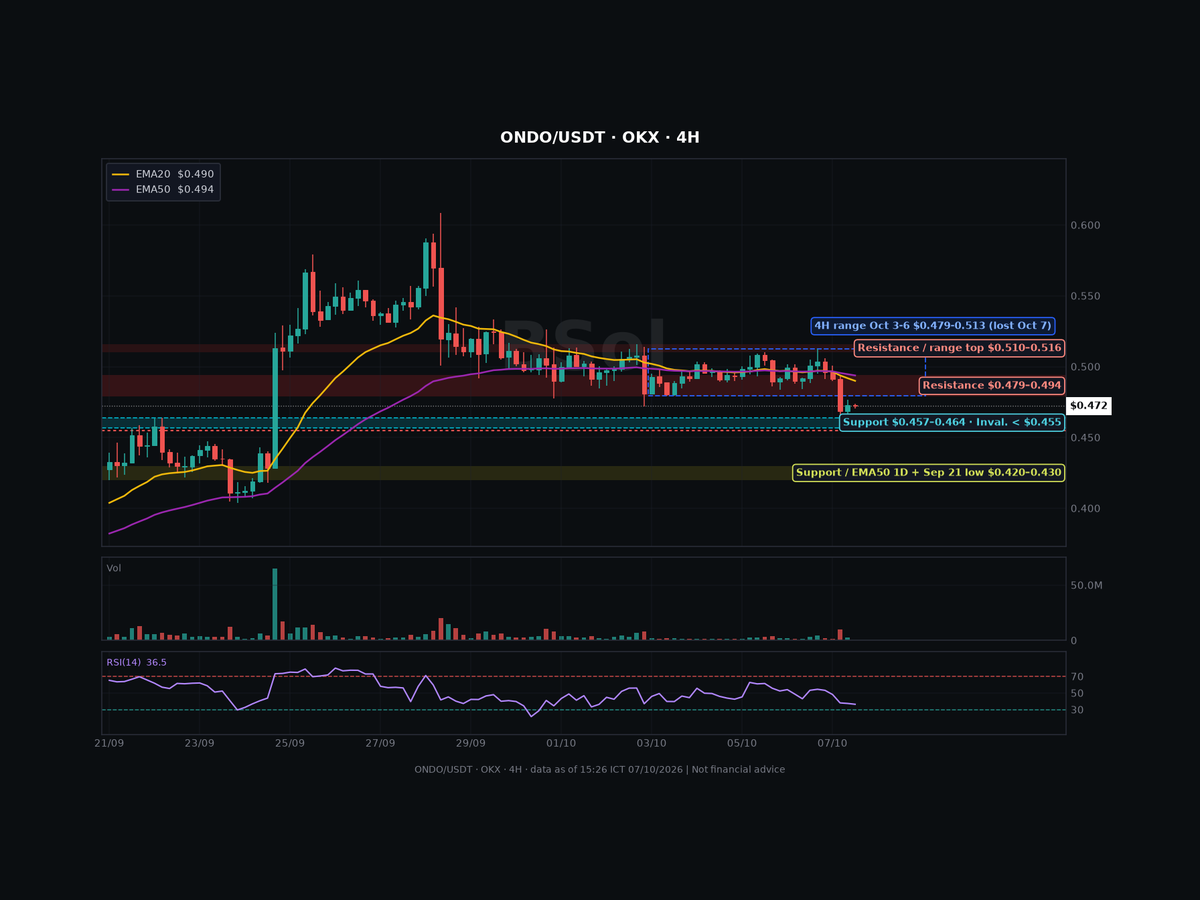The width and height of the screenshot is (1200, 900).
Task: Click the RSI axis tick 70
Action: [x=1077, y=677]
